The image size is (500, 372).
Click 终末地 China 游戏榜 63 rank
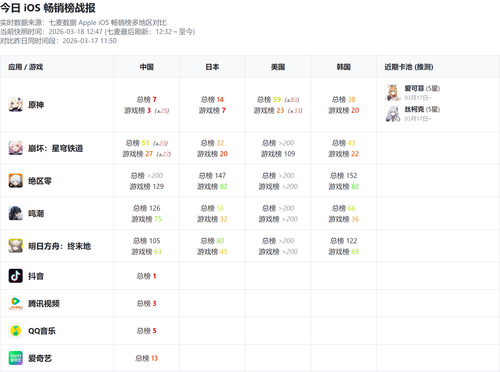[x=147, y=252]
